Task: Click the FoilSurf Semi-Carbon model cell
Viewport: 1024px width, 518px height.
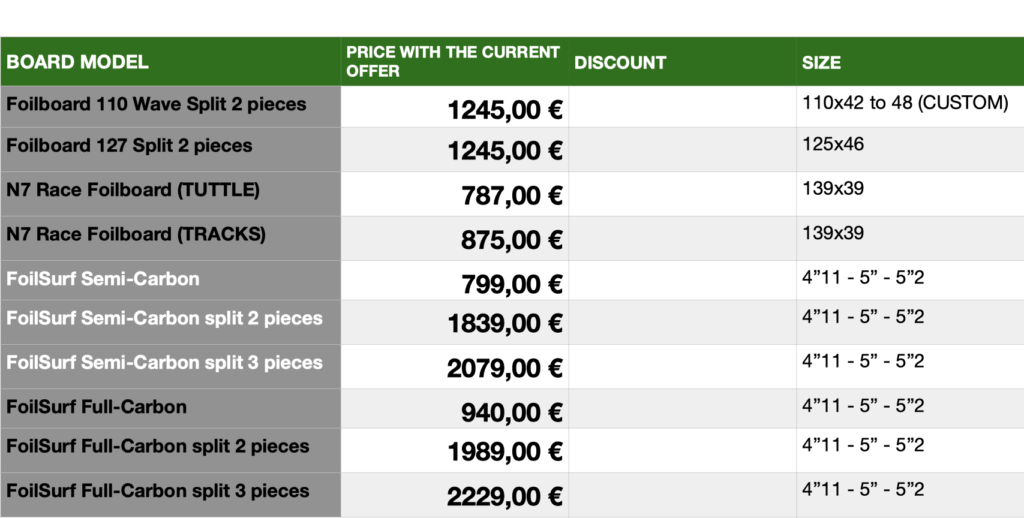Action: (x=170, y=280)
